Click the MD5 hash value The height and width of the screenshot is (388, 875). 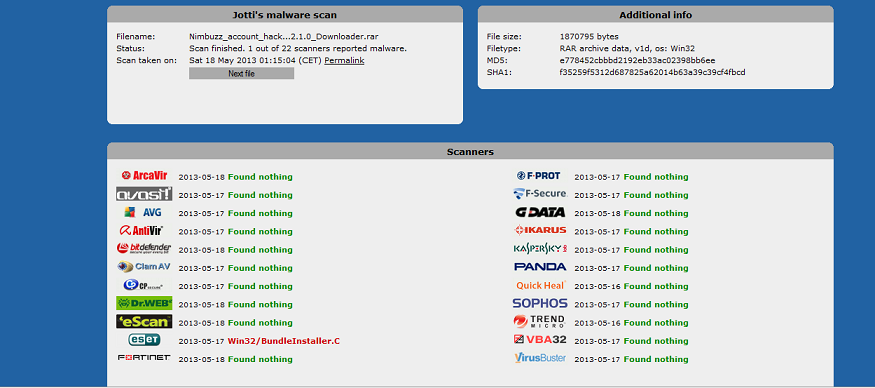[637, 60]
